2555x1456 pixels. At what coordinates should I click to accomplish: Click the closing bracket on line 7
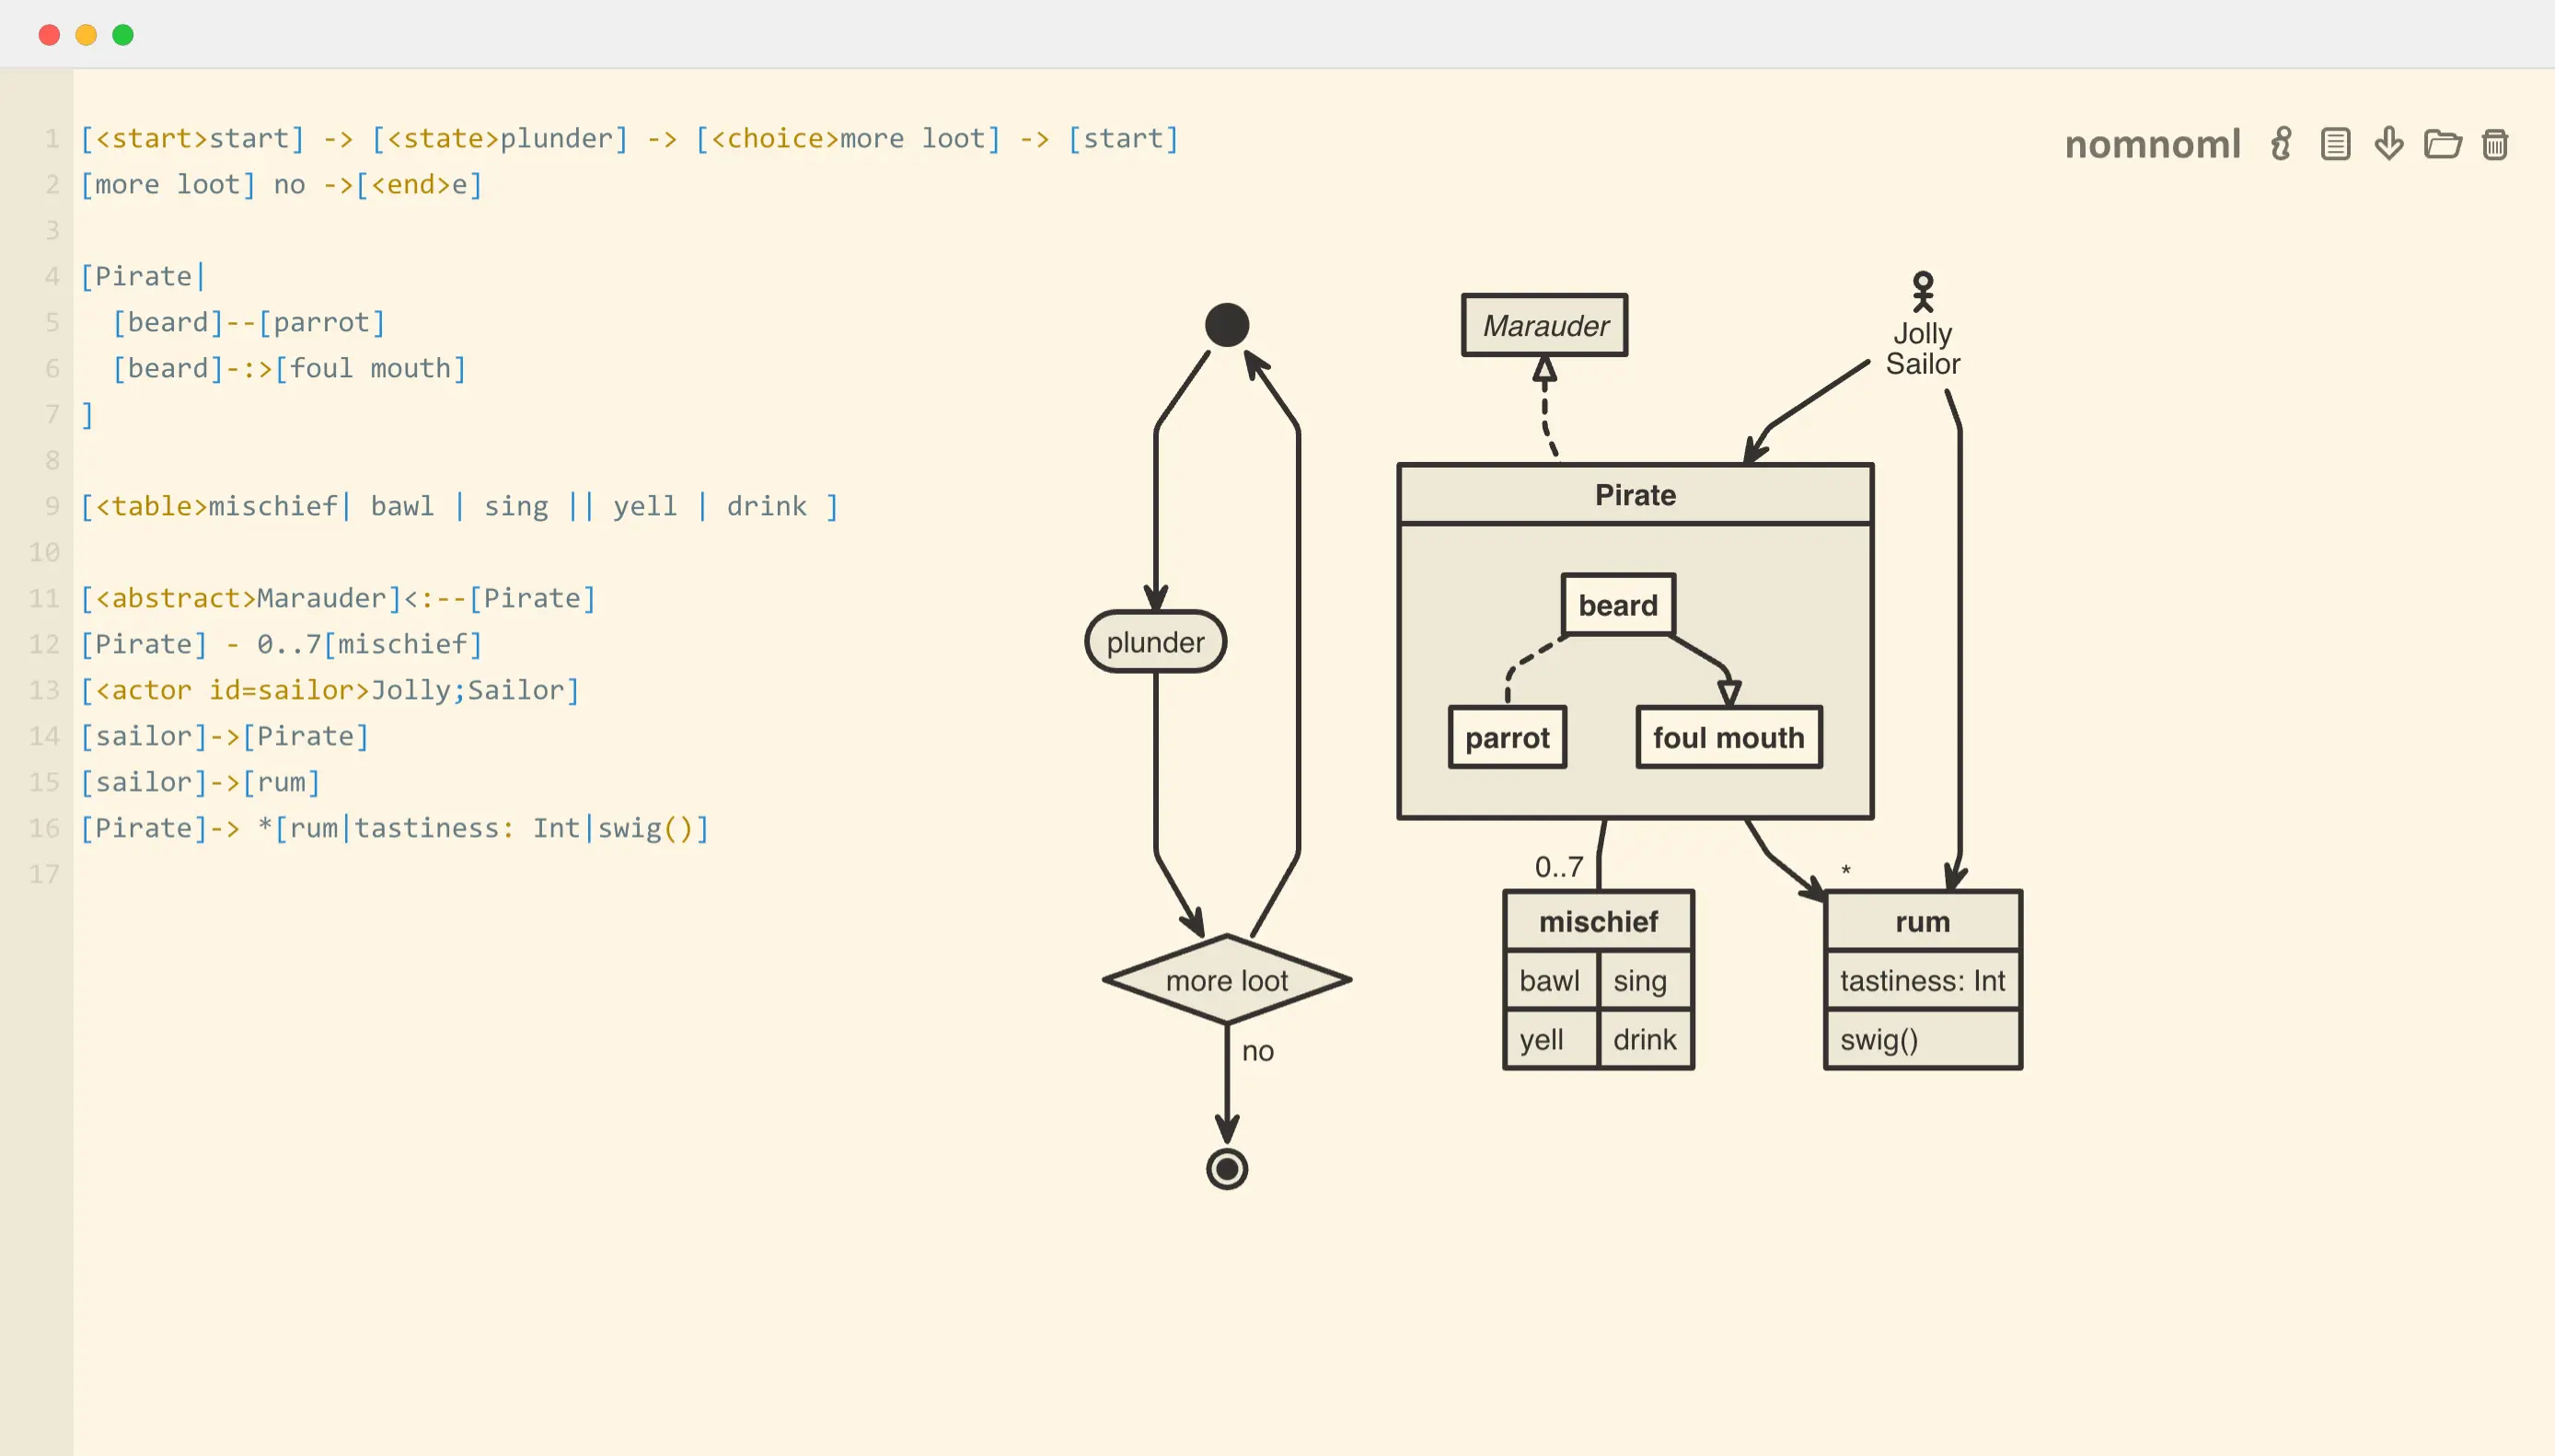click(x=87, y=414)
